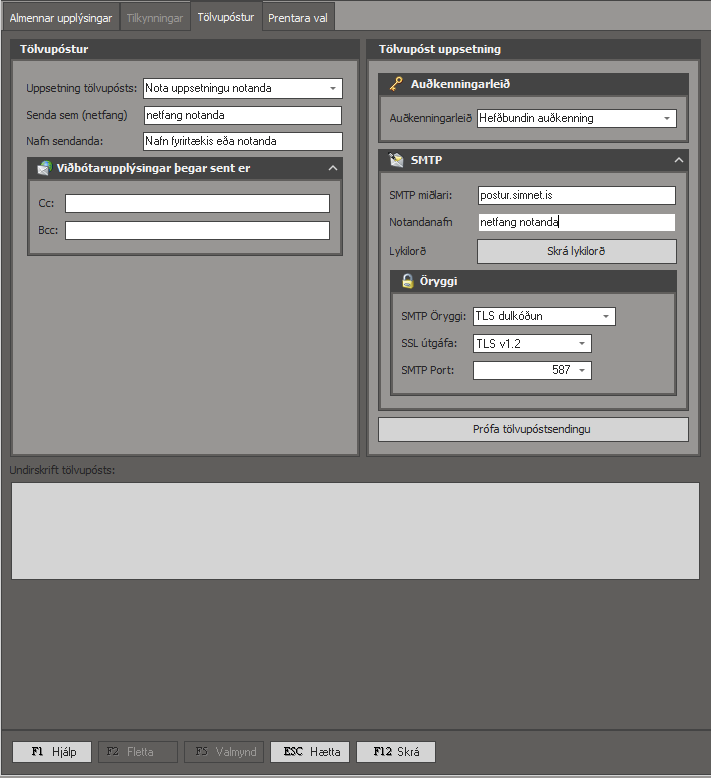
Task: Open the Auðkenningarleið dropdown
Action: pos(666,118)
